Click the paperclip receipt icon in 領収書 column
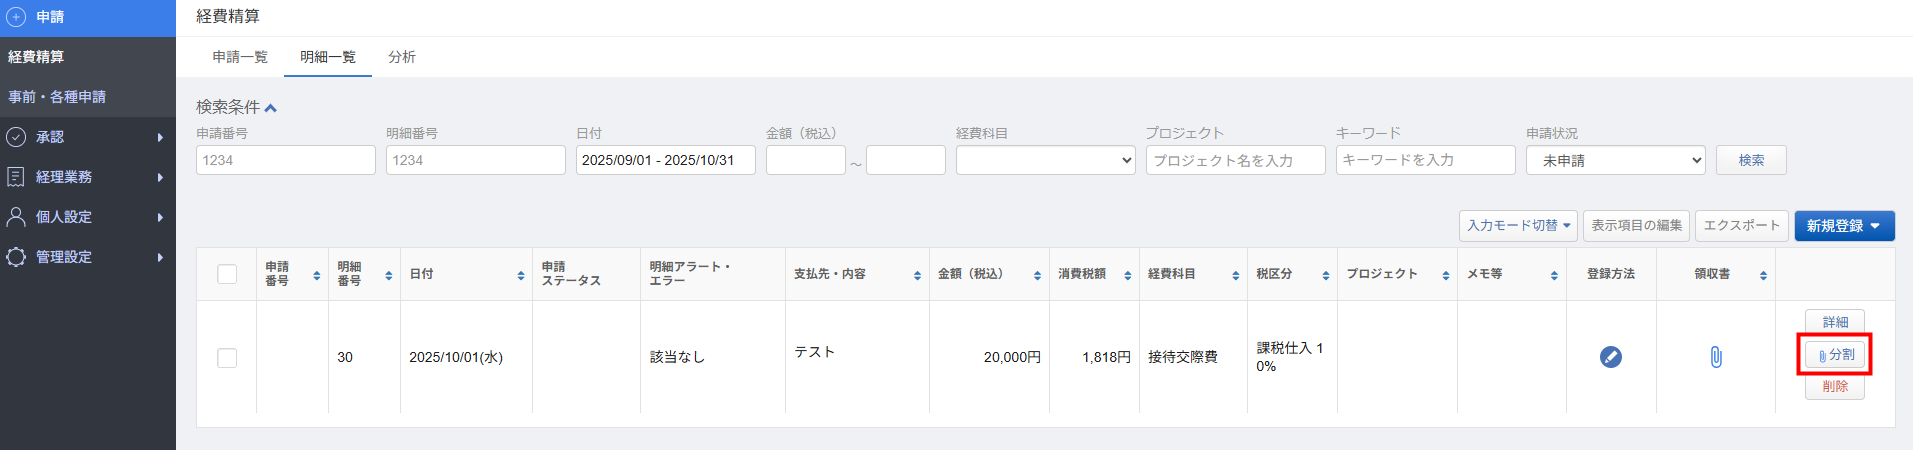 (x=1715, y=357)
